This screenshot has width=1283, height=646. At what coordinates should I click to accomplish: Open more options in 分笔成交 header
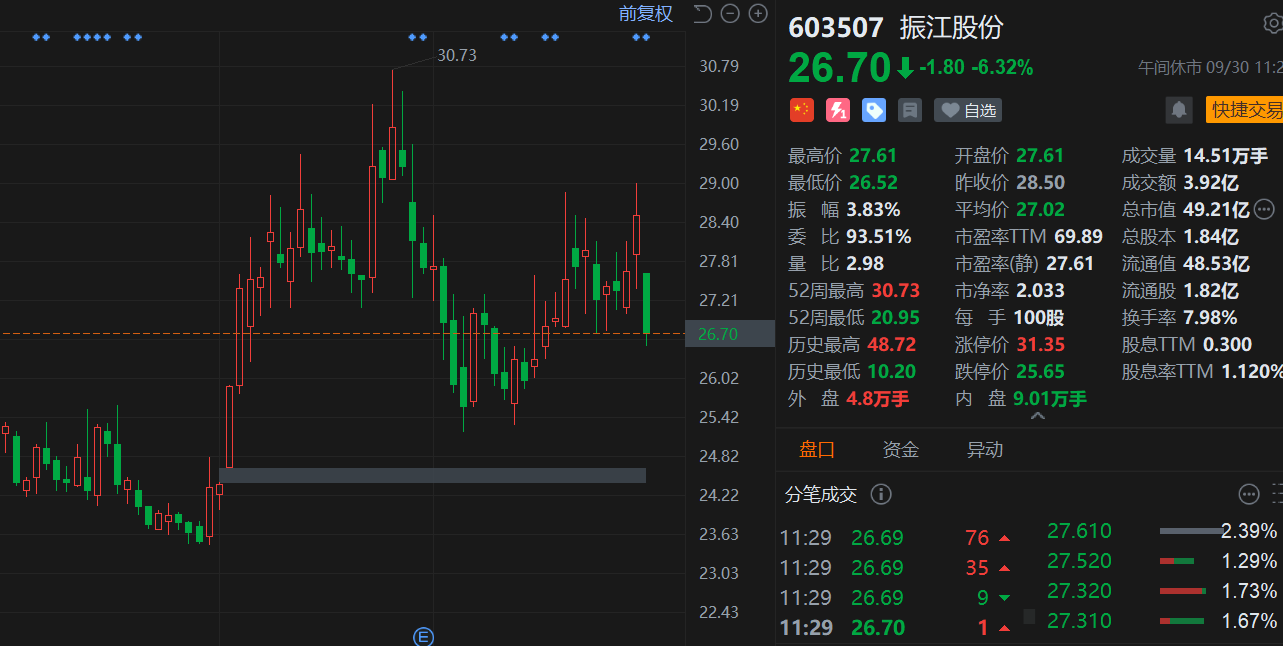(1248, 494)
